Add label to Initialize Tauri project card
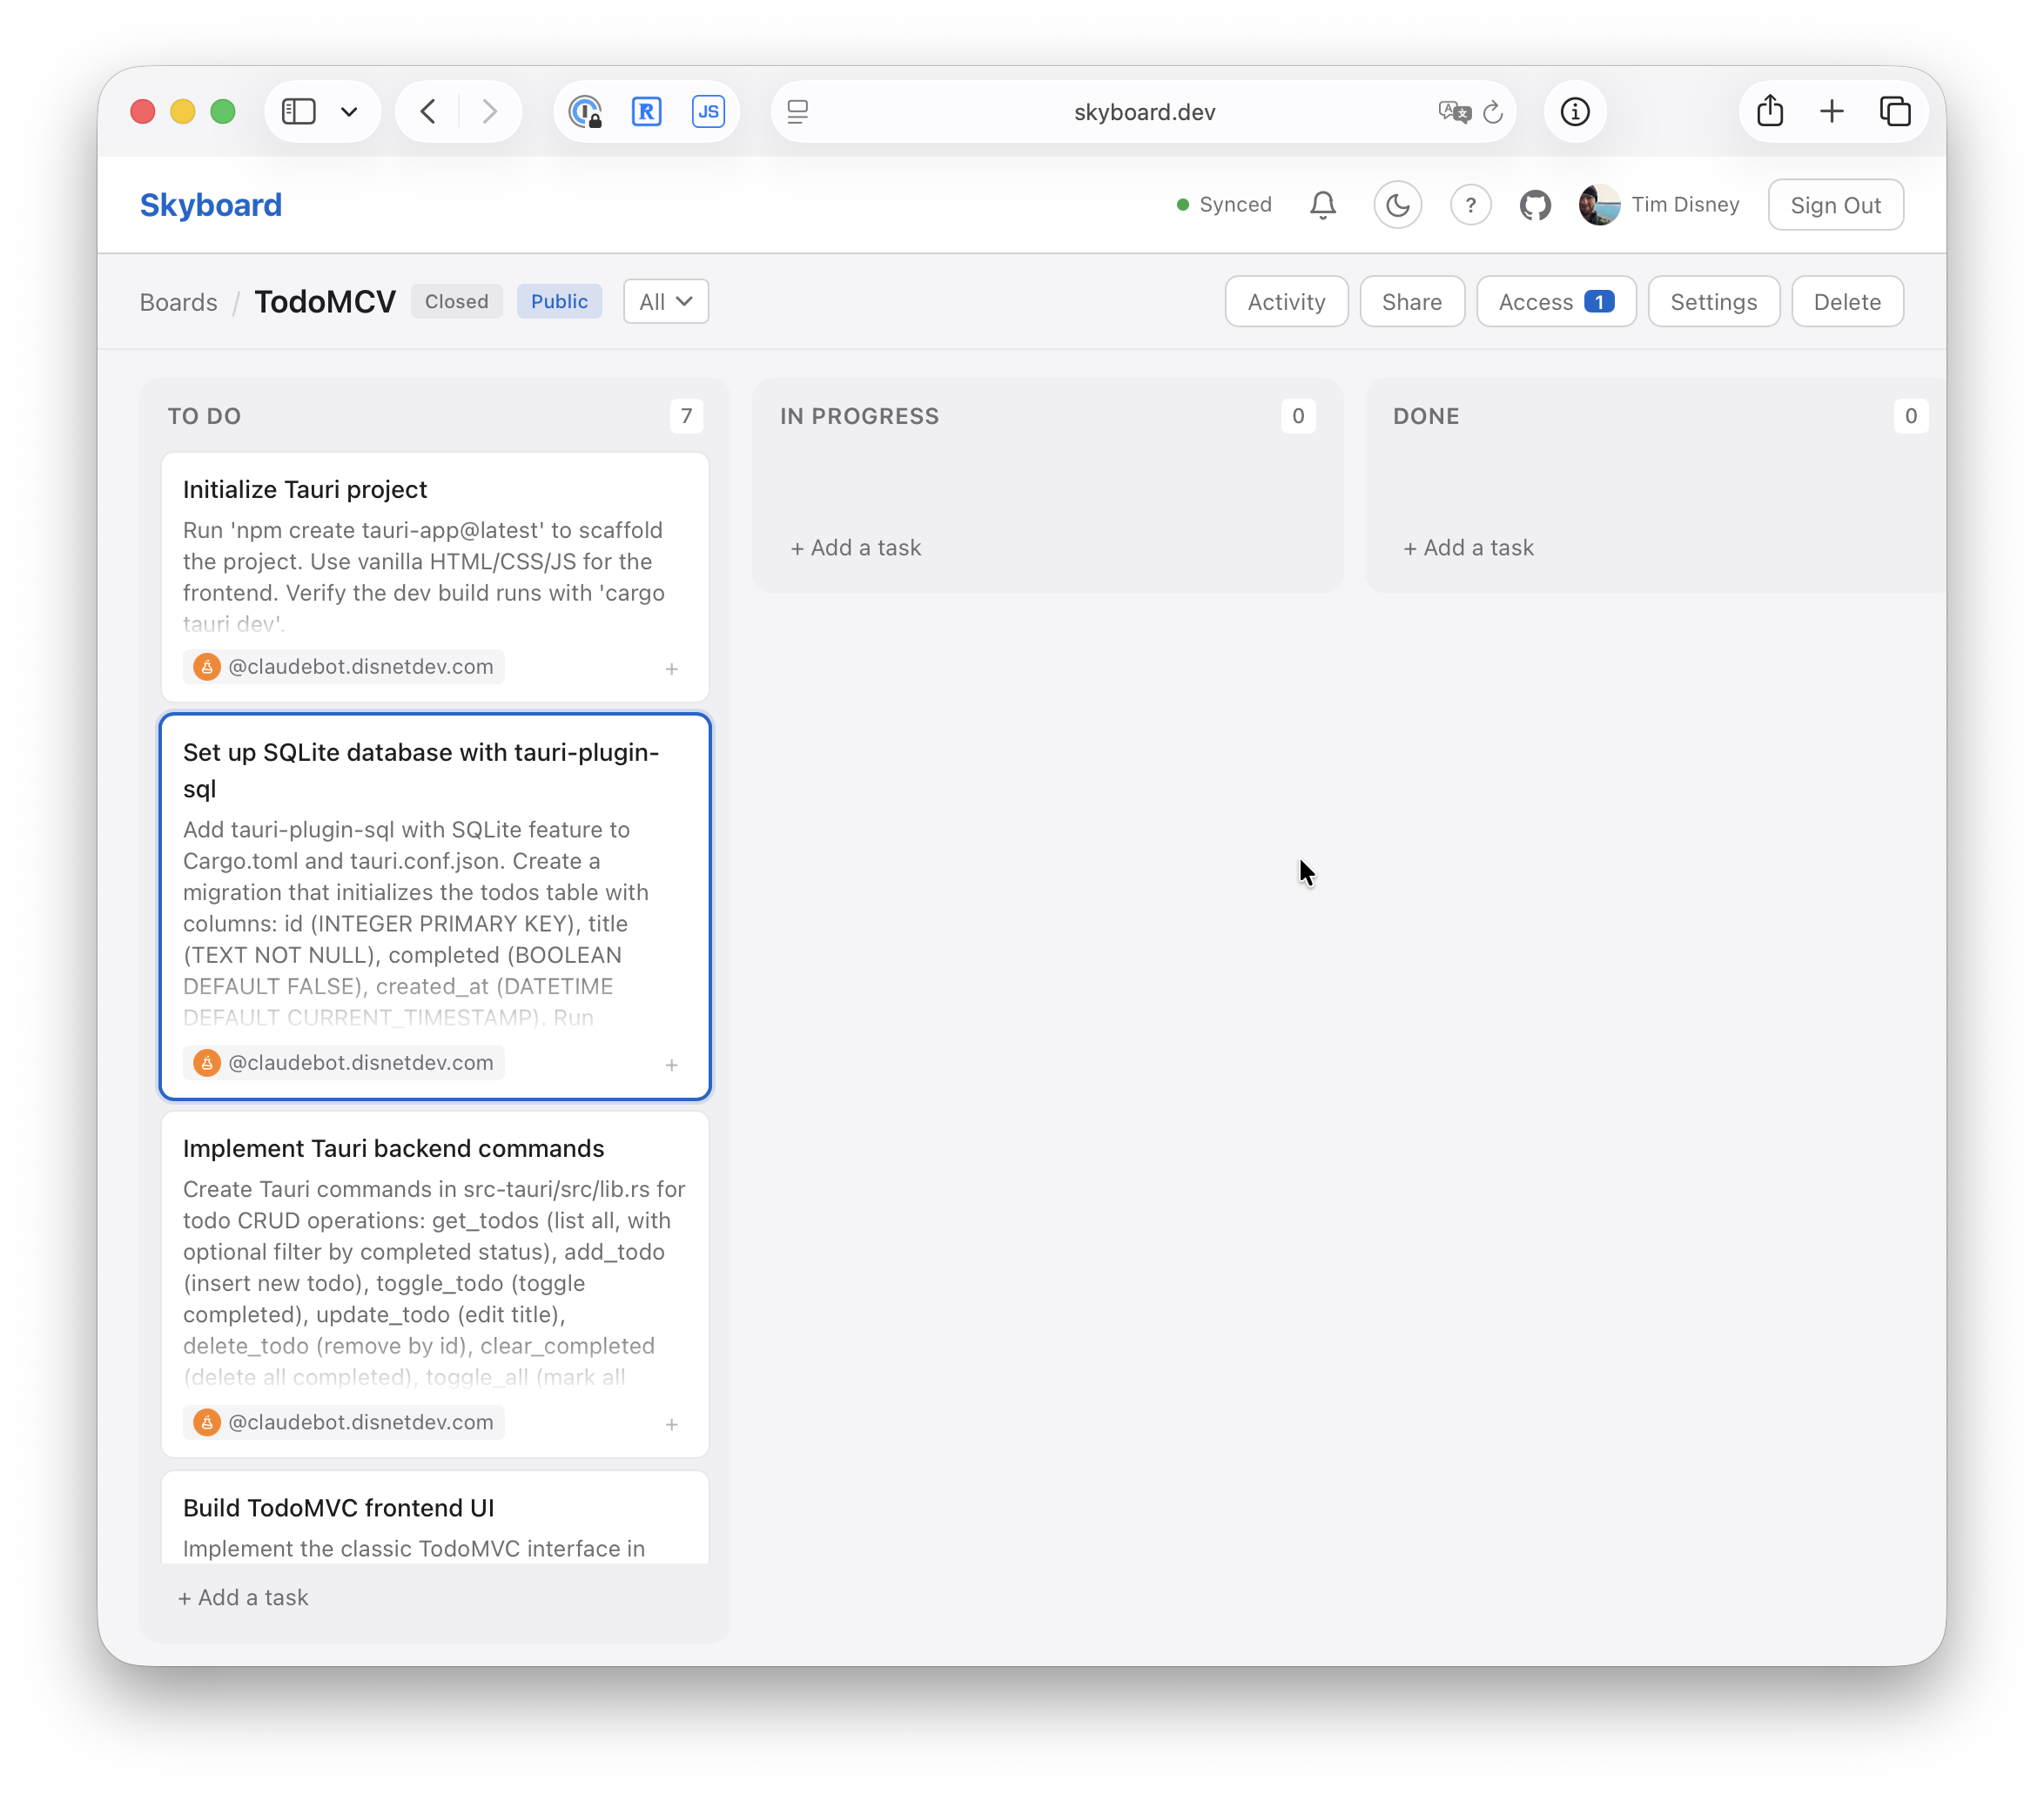The image size is (2044, 1795). pos(671,668)
